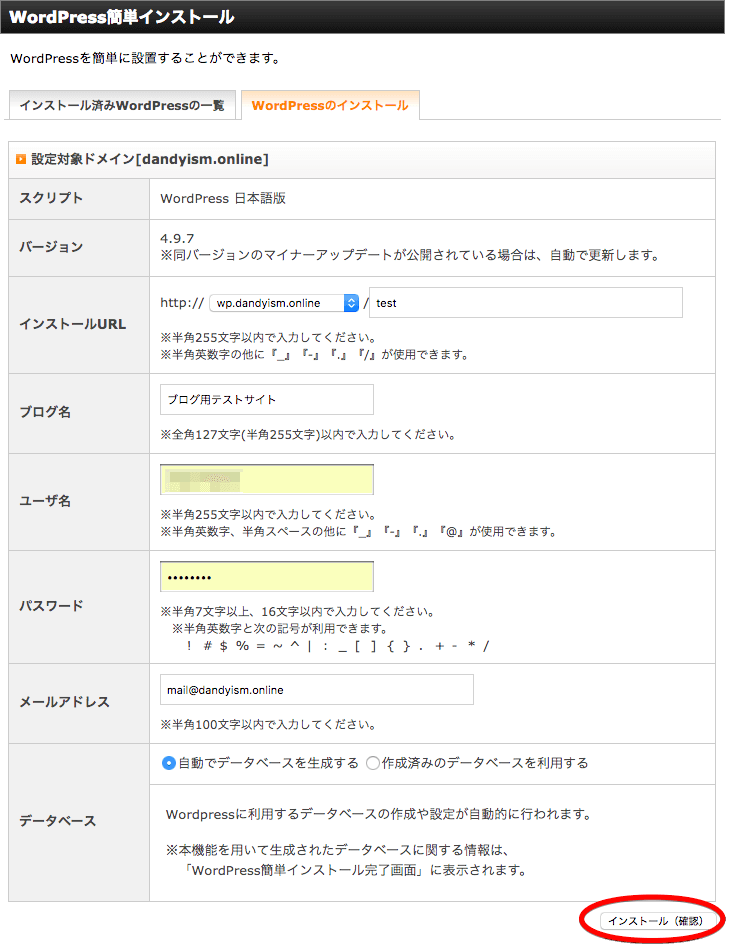Image resolution: width=730 pixels, height=948 pixels.
Task: Click the インストール（確認） button
Action: [x=656, y=920]
